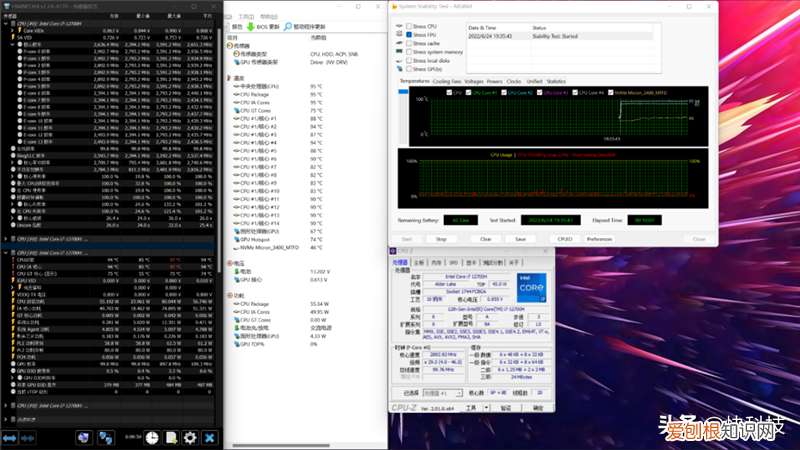Click the clock icon in HWiNFO bottom bar

pyautogui.click(x=151, y=438)
